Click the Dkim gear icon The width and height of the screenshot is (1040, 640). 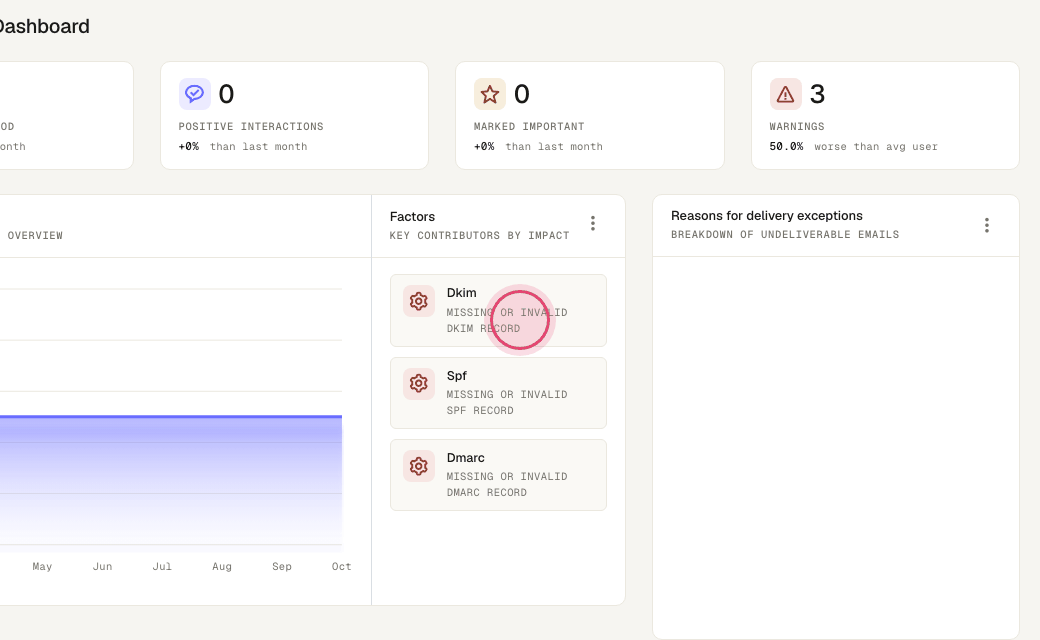point(419,301)
